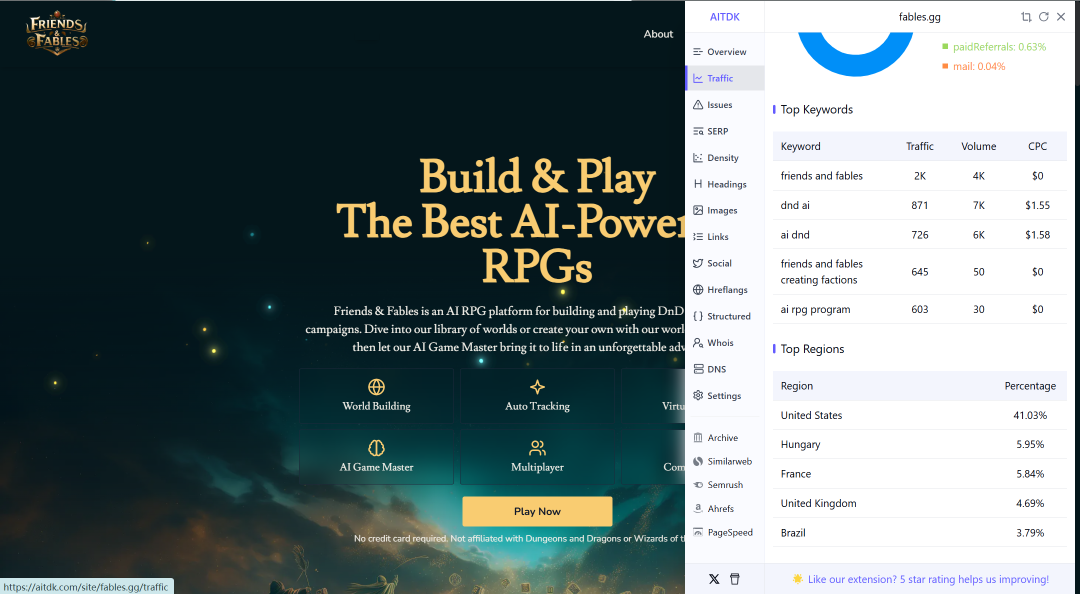This screenshot has height=594, width=1080.
Task: Click the 41.03% percentage value
Action: tap(1030, 416)
